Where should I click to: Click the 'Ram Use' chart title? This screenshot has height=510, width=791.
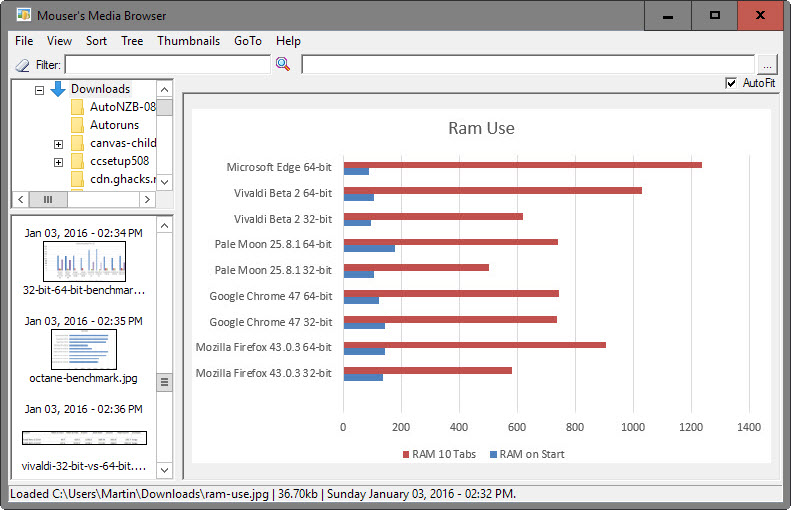481,128
